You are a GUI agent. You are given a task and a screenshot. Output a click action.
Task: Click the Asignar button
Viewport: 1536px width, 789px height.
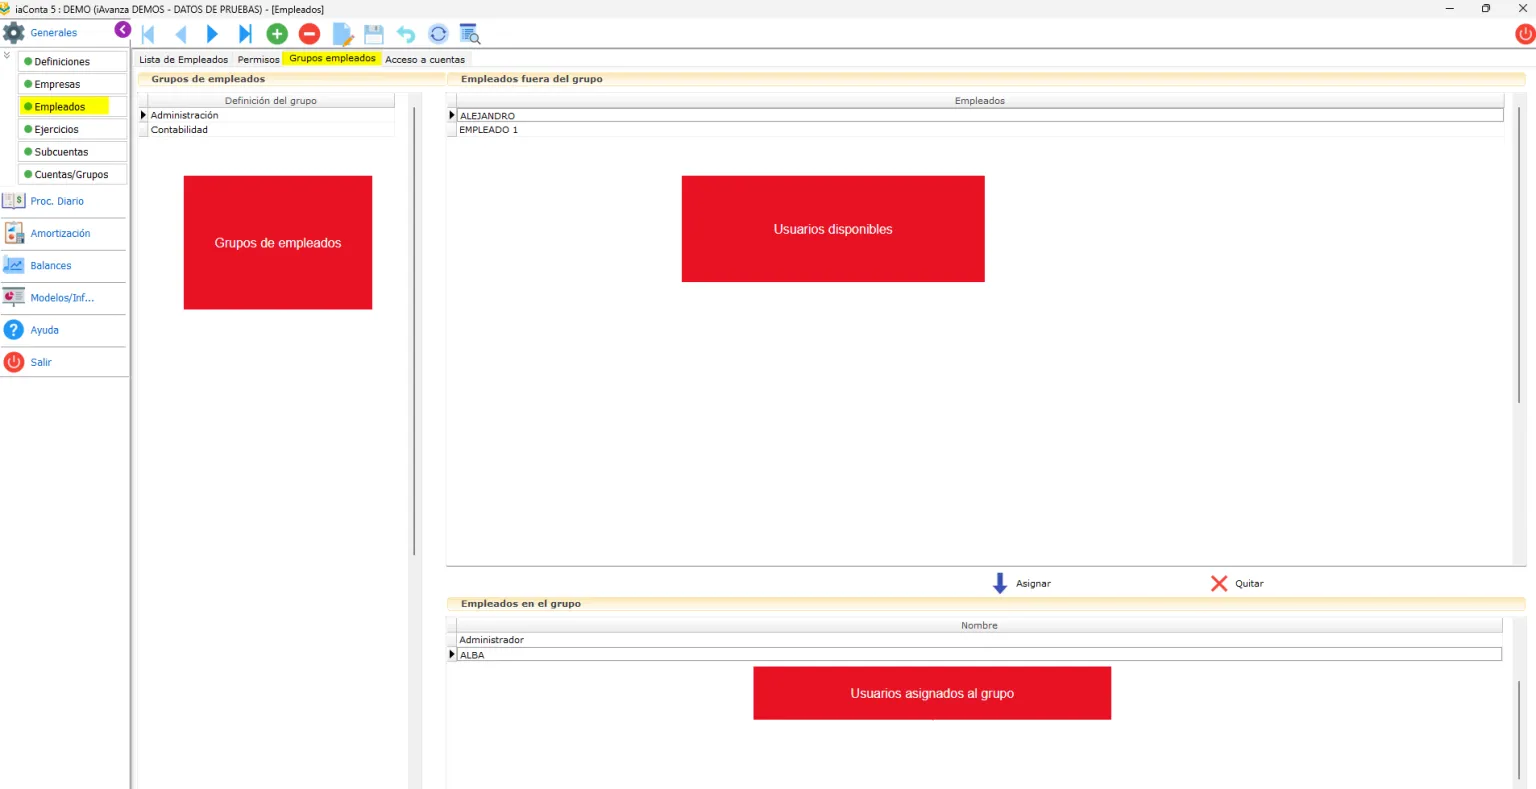pyautogui.click(x=1021, y=583)
